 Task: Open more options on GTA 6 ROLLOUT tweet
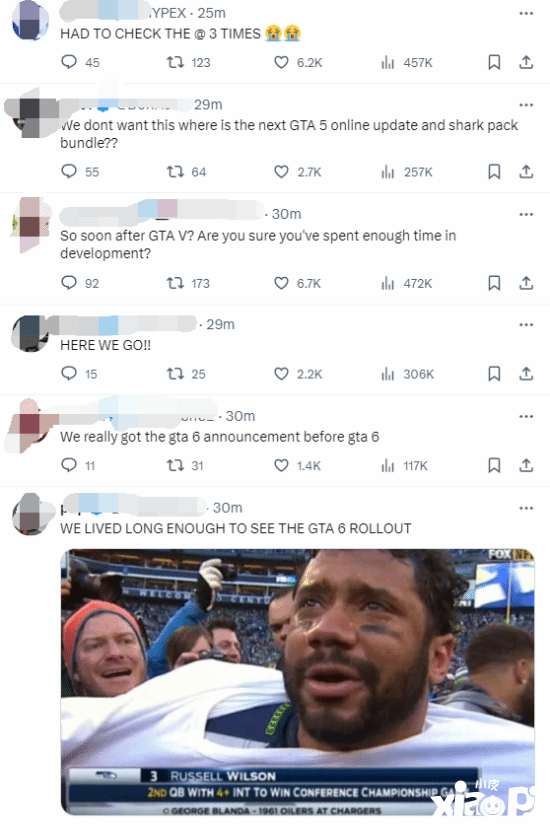click(x=526, y=508)
